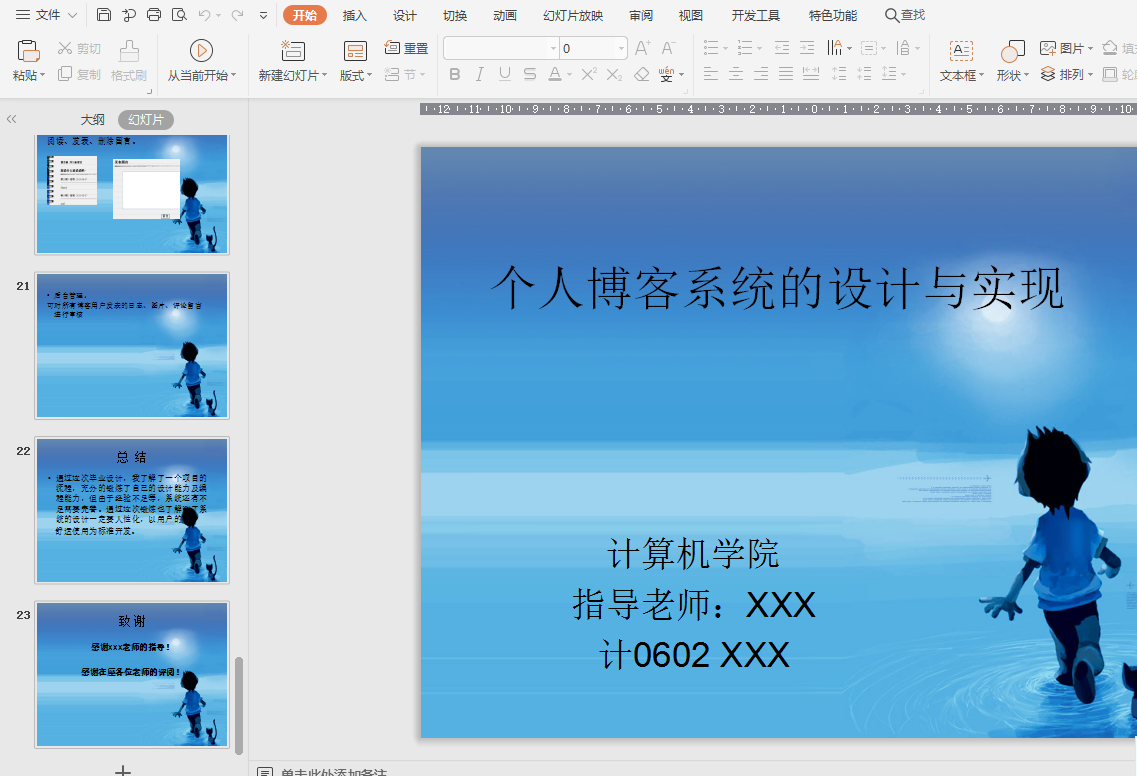The image size is (1137, 776).
Task: Click the Picture (图片) insert icon
Action: pos(1048,48)
